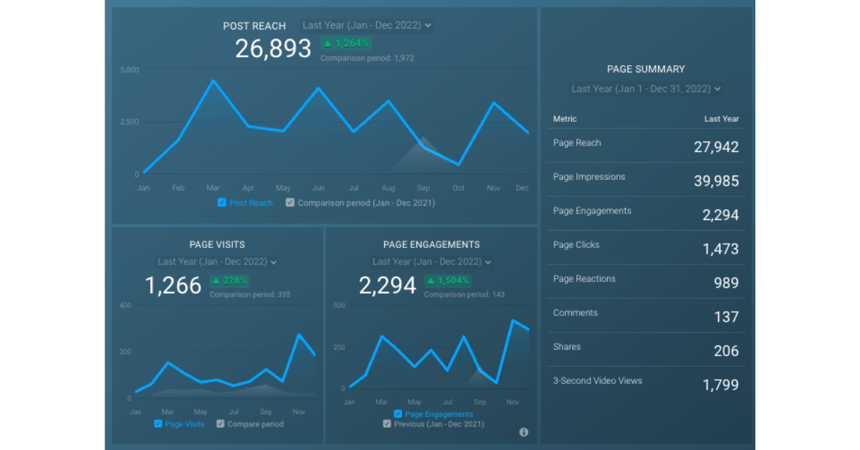The height and width of the screenshot is (450, 860).
Task: Click the Comparison period: 1,972 text
Action: point(367,58)
